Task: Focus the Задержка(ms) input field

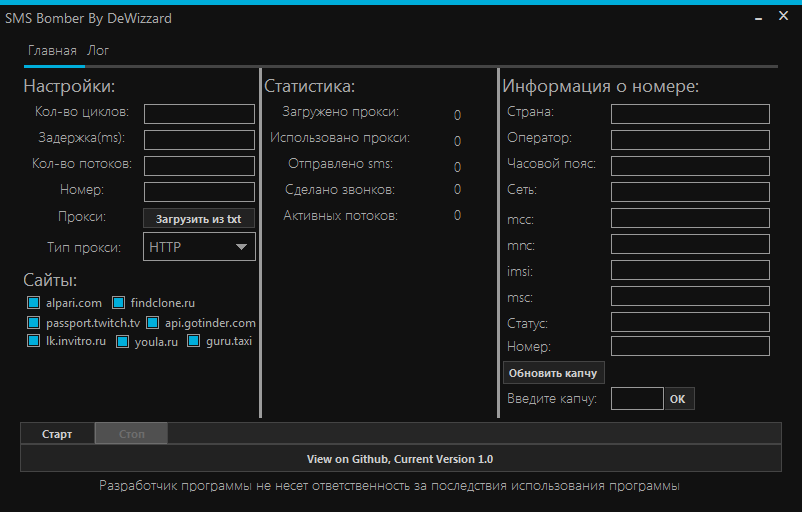Action: 199,140
